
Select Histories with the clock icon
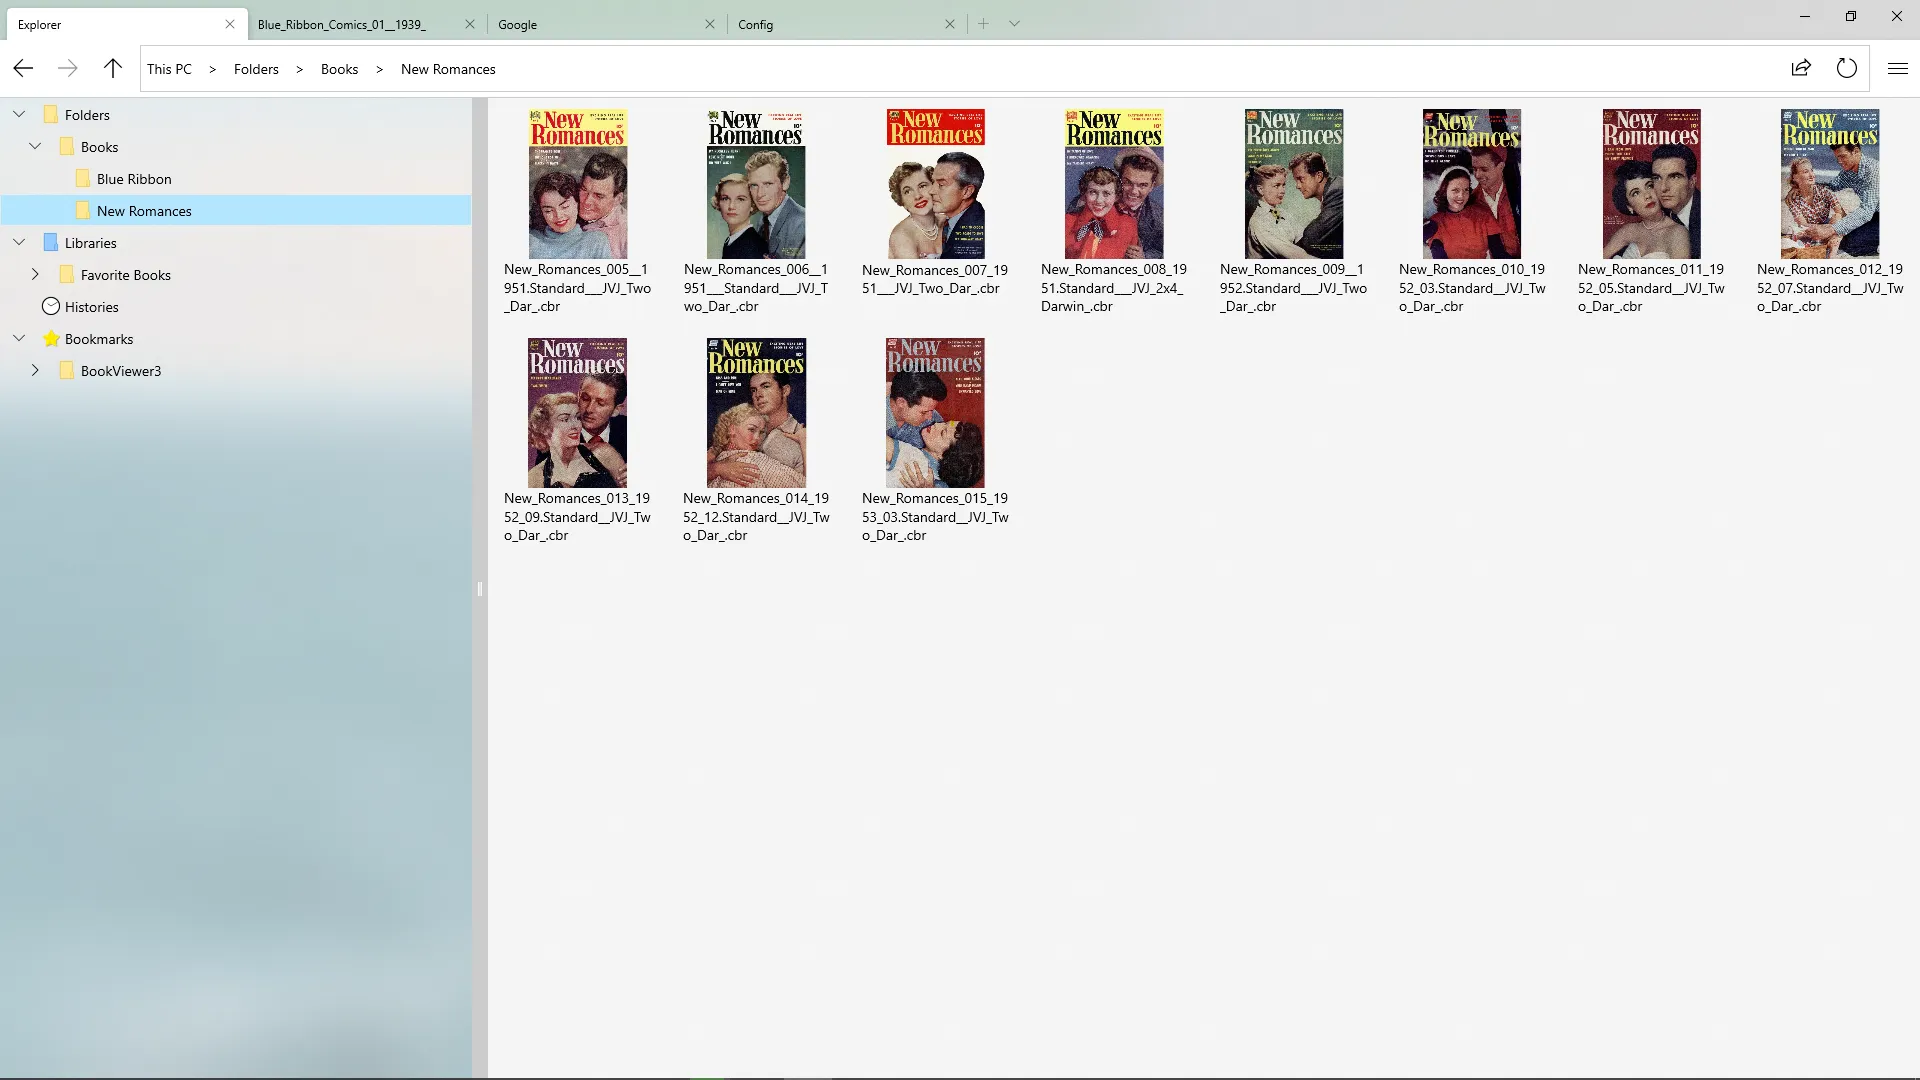tap(93, 306)
